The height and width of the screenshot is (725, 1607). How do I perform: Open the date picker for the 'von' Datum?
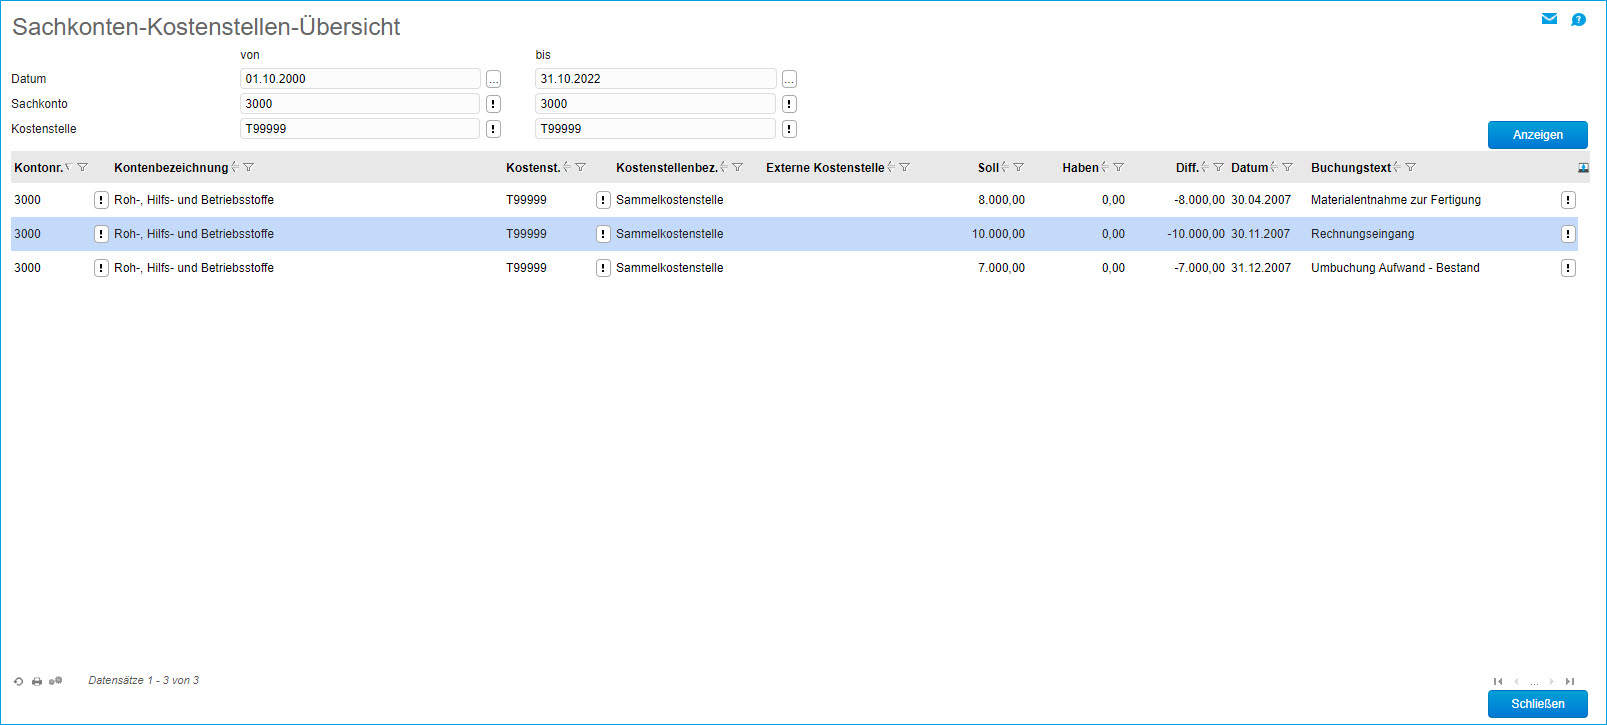pyautogui.click(x=493, y=79)
